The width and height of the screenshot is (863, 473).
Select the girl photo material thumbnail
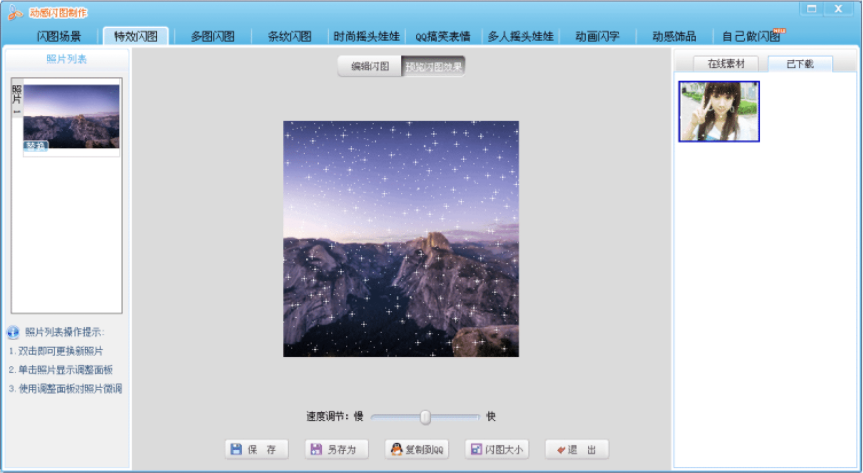click(719, 111)
